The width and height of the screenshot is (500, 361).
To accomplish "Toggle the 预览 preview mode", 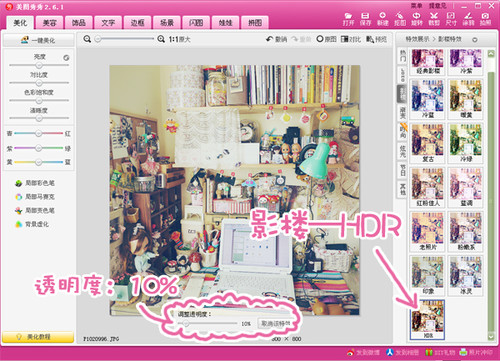I will (376, 39).
